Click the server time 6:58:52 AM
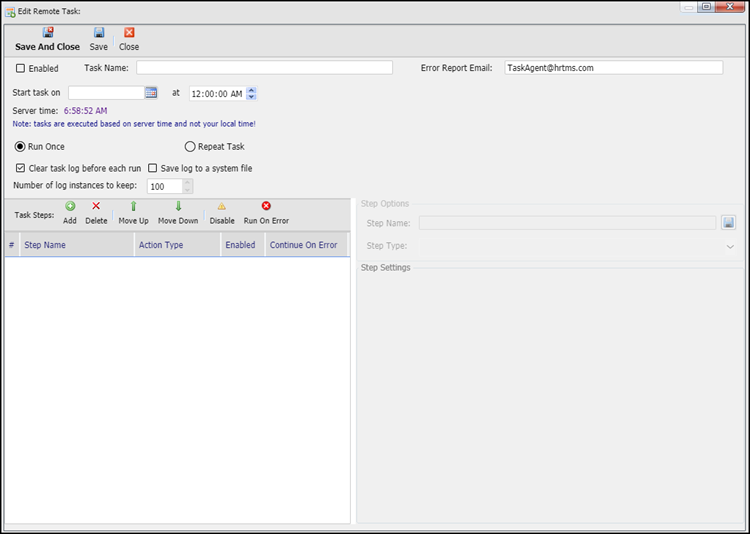 [x=86, y=111]
